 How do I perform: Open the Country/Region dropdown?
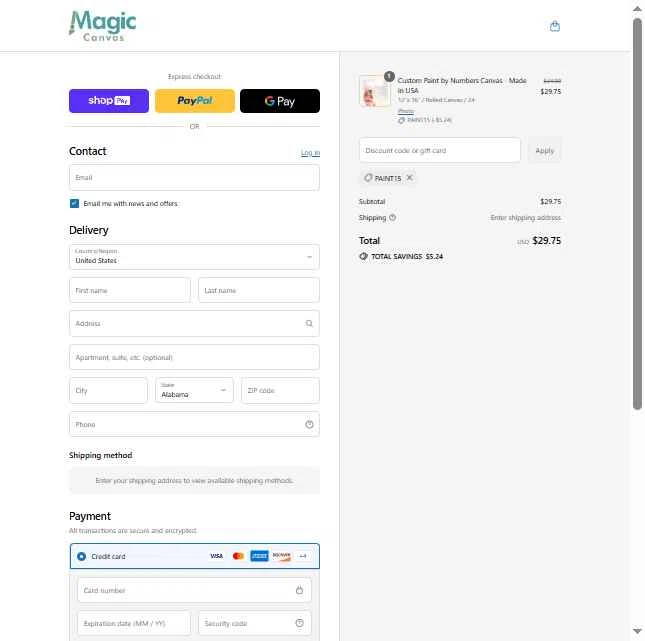[194, 257]
